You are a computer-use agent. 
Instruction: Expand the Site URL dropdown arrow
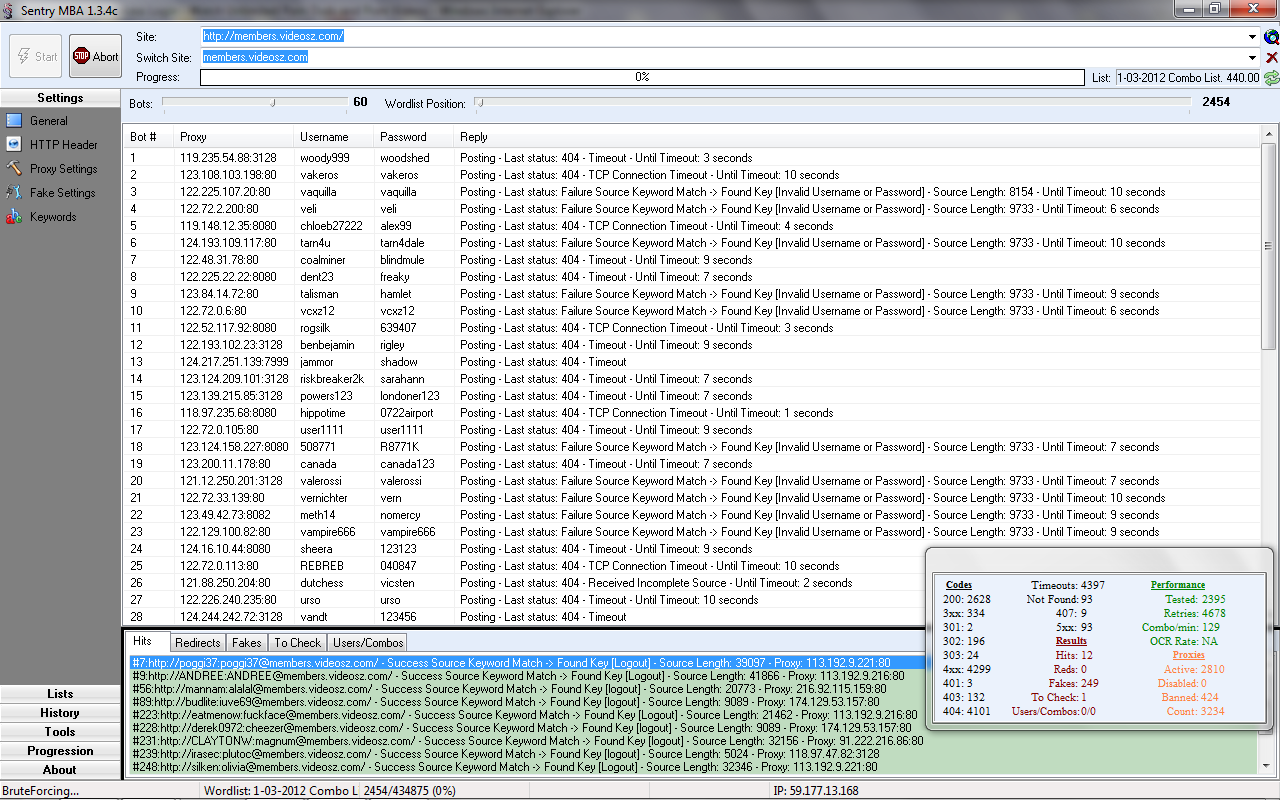point(1253,37)
